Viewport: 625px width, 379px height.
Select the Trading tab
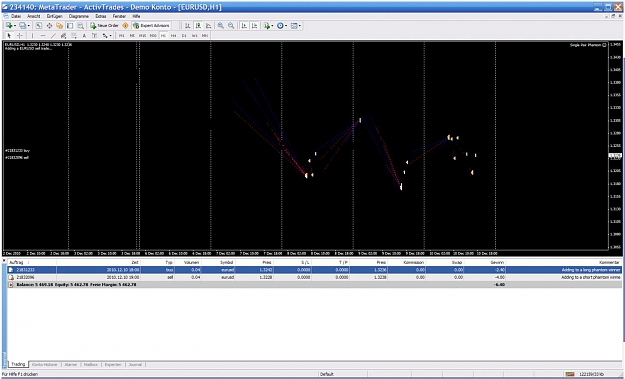(18, 364)
